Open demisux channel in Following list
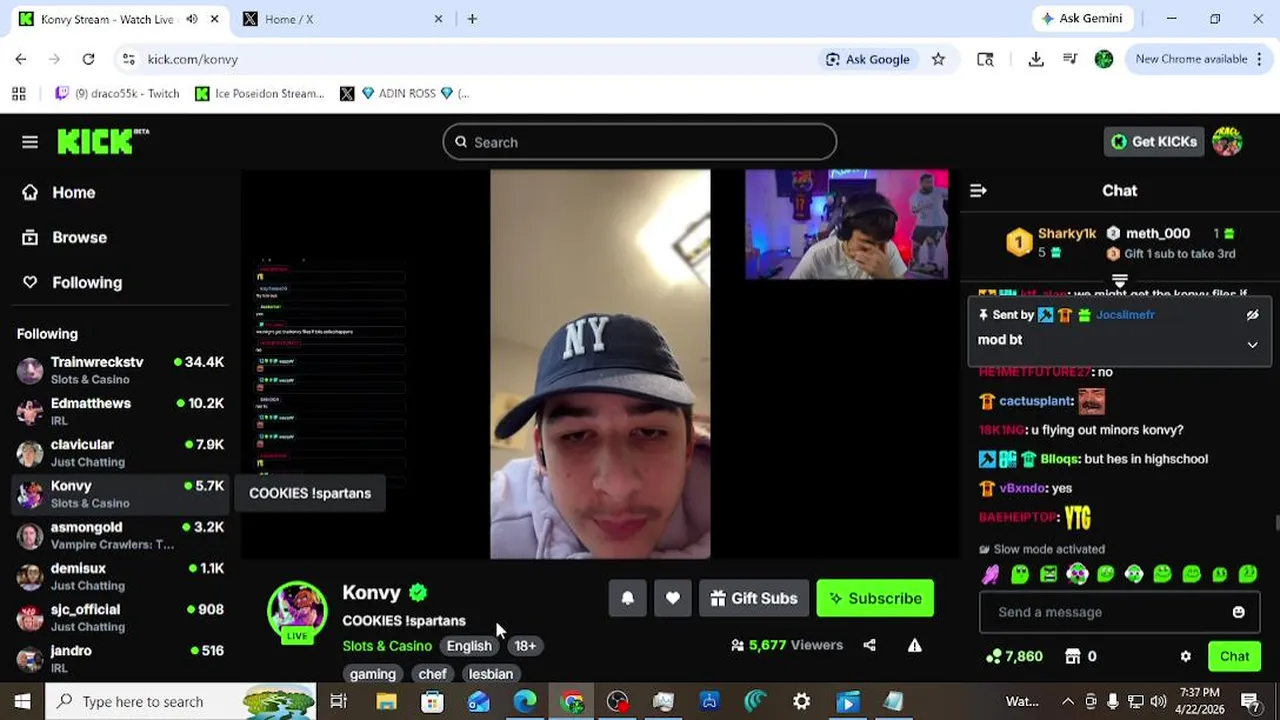The width and height of the screenshot is (1280, 720). 120,576
